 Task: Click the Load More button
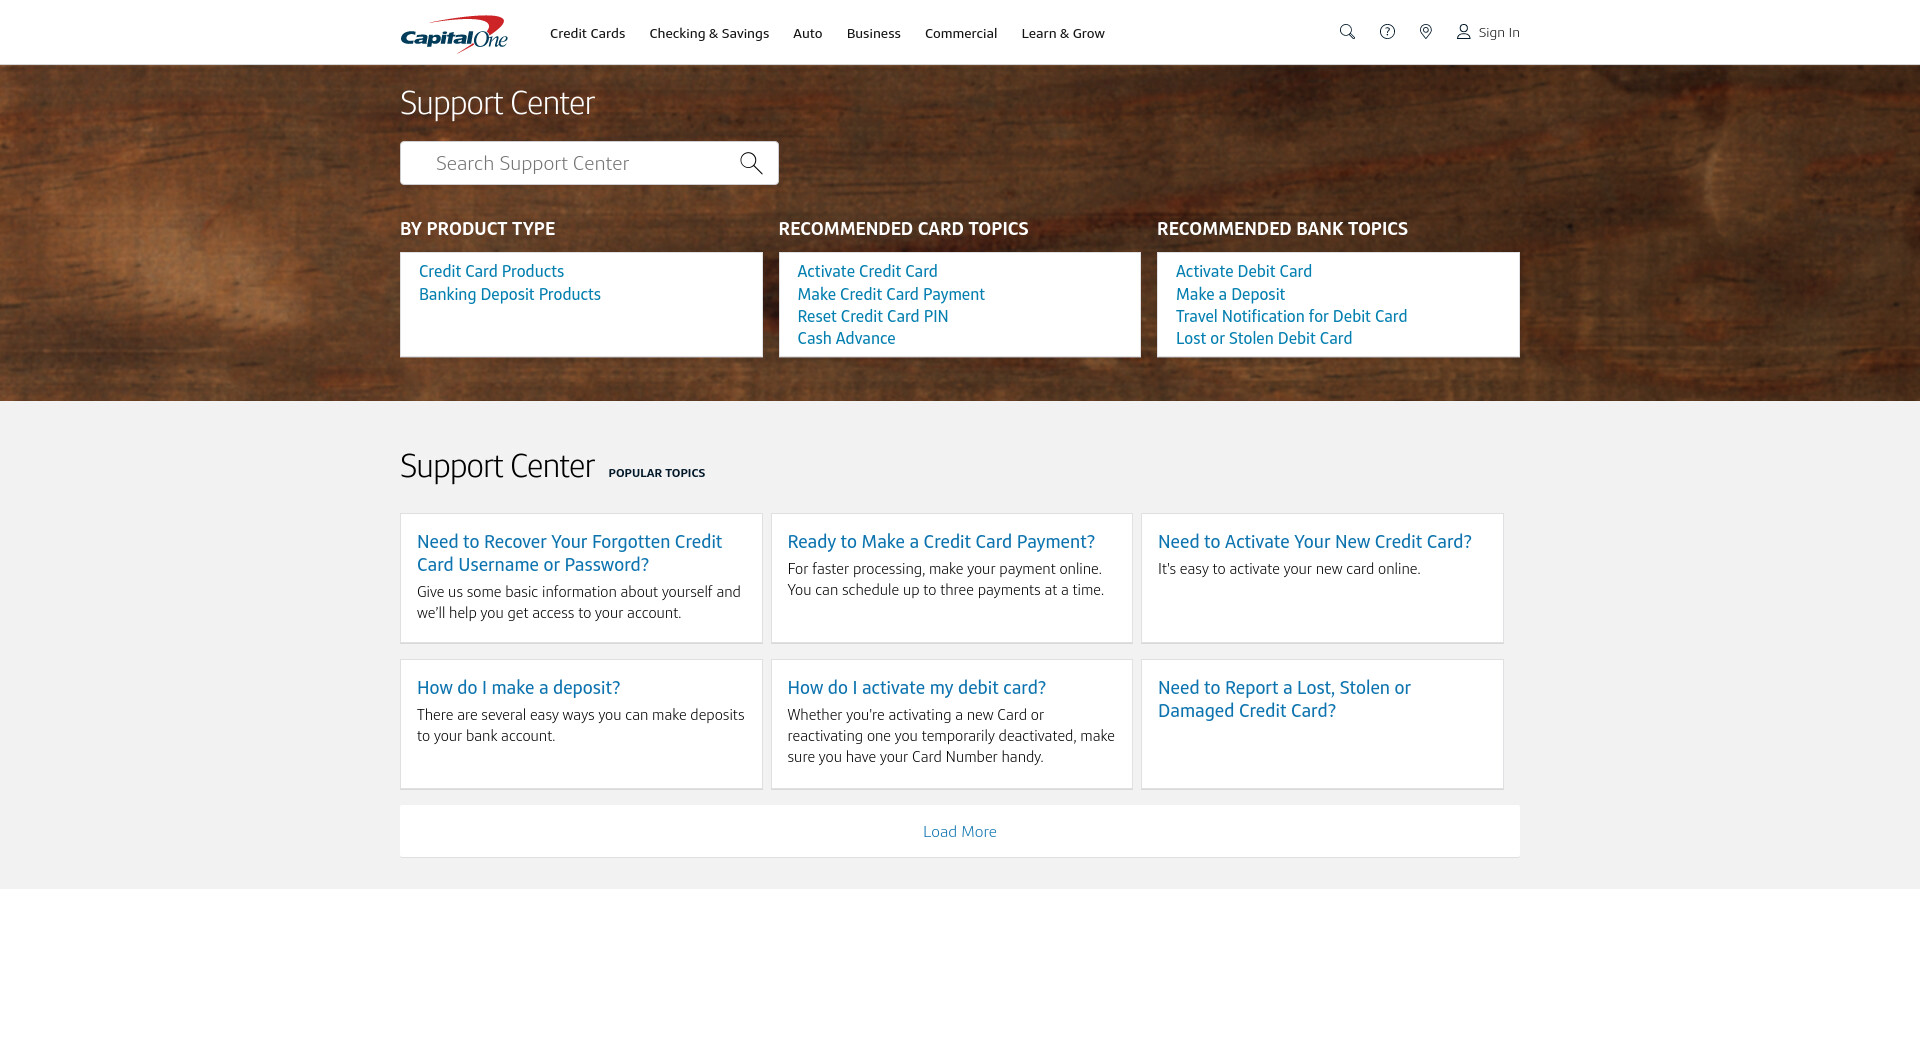pyautogui.click(x=959, y=831)
